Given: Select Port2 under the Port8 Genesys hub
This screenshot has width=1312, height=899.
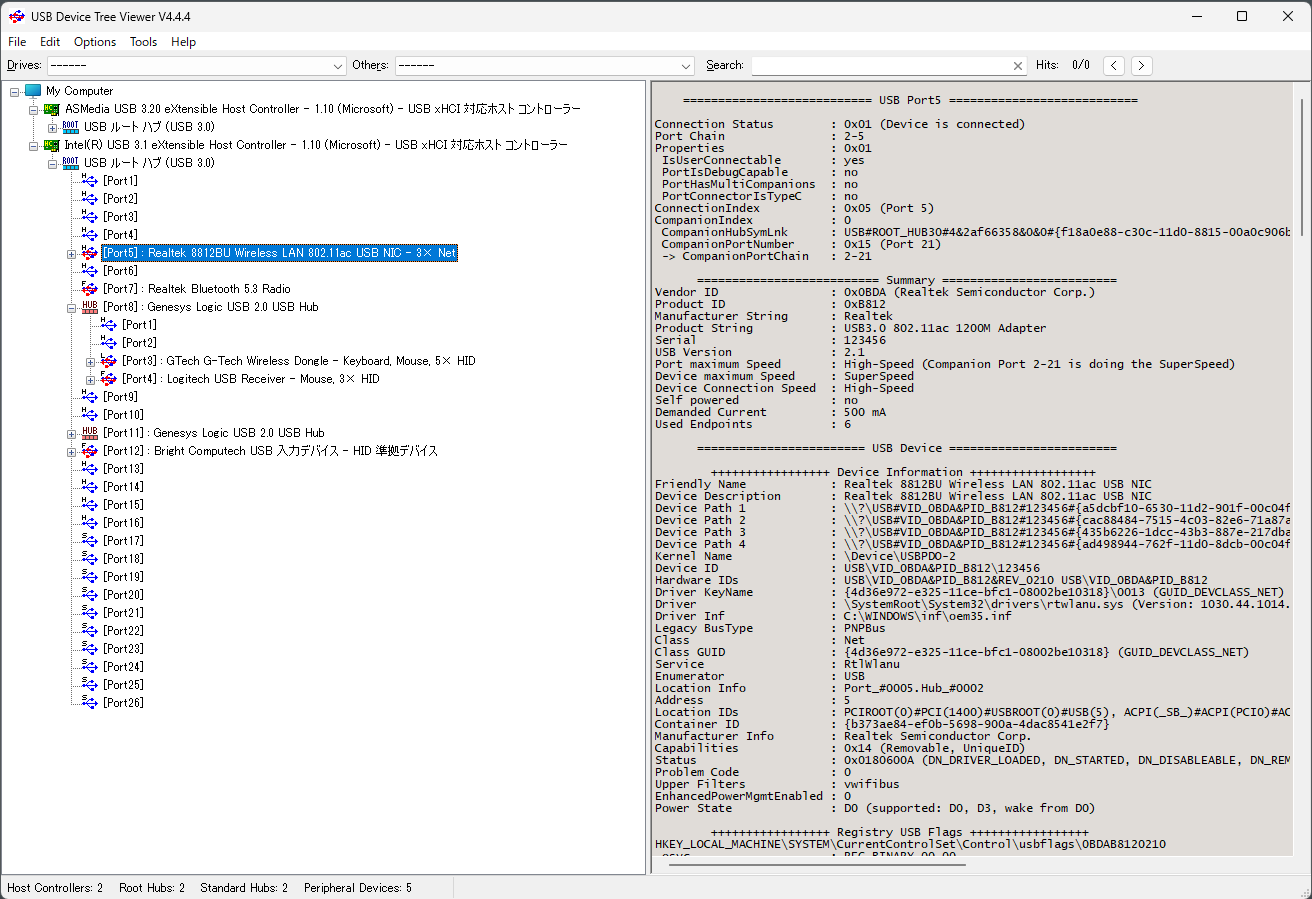Looking at the screenshot, I should coord(140,343).
